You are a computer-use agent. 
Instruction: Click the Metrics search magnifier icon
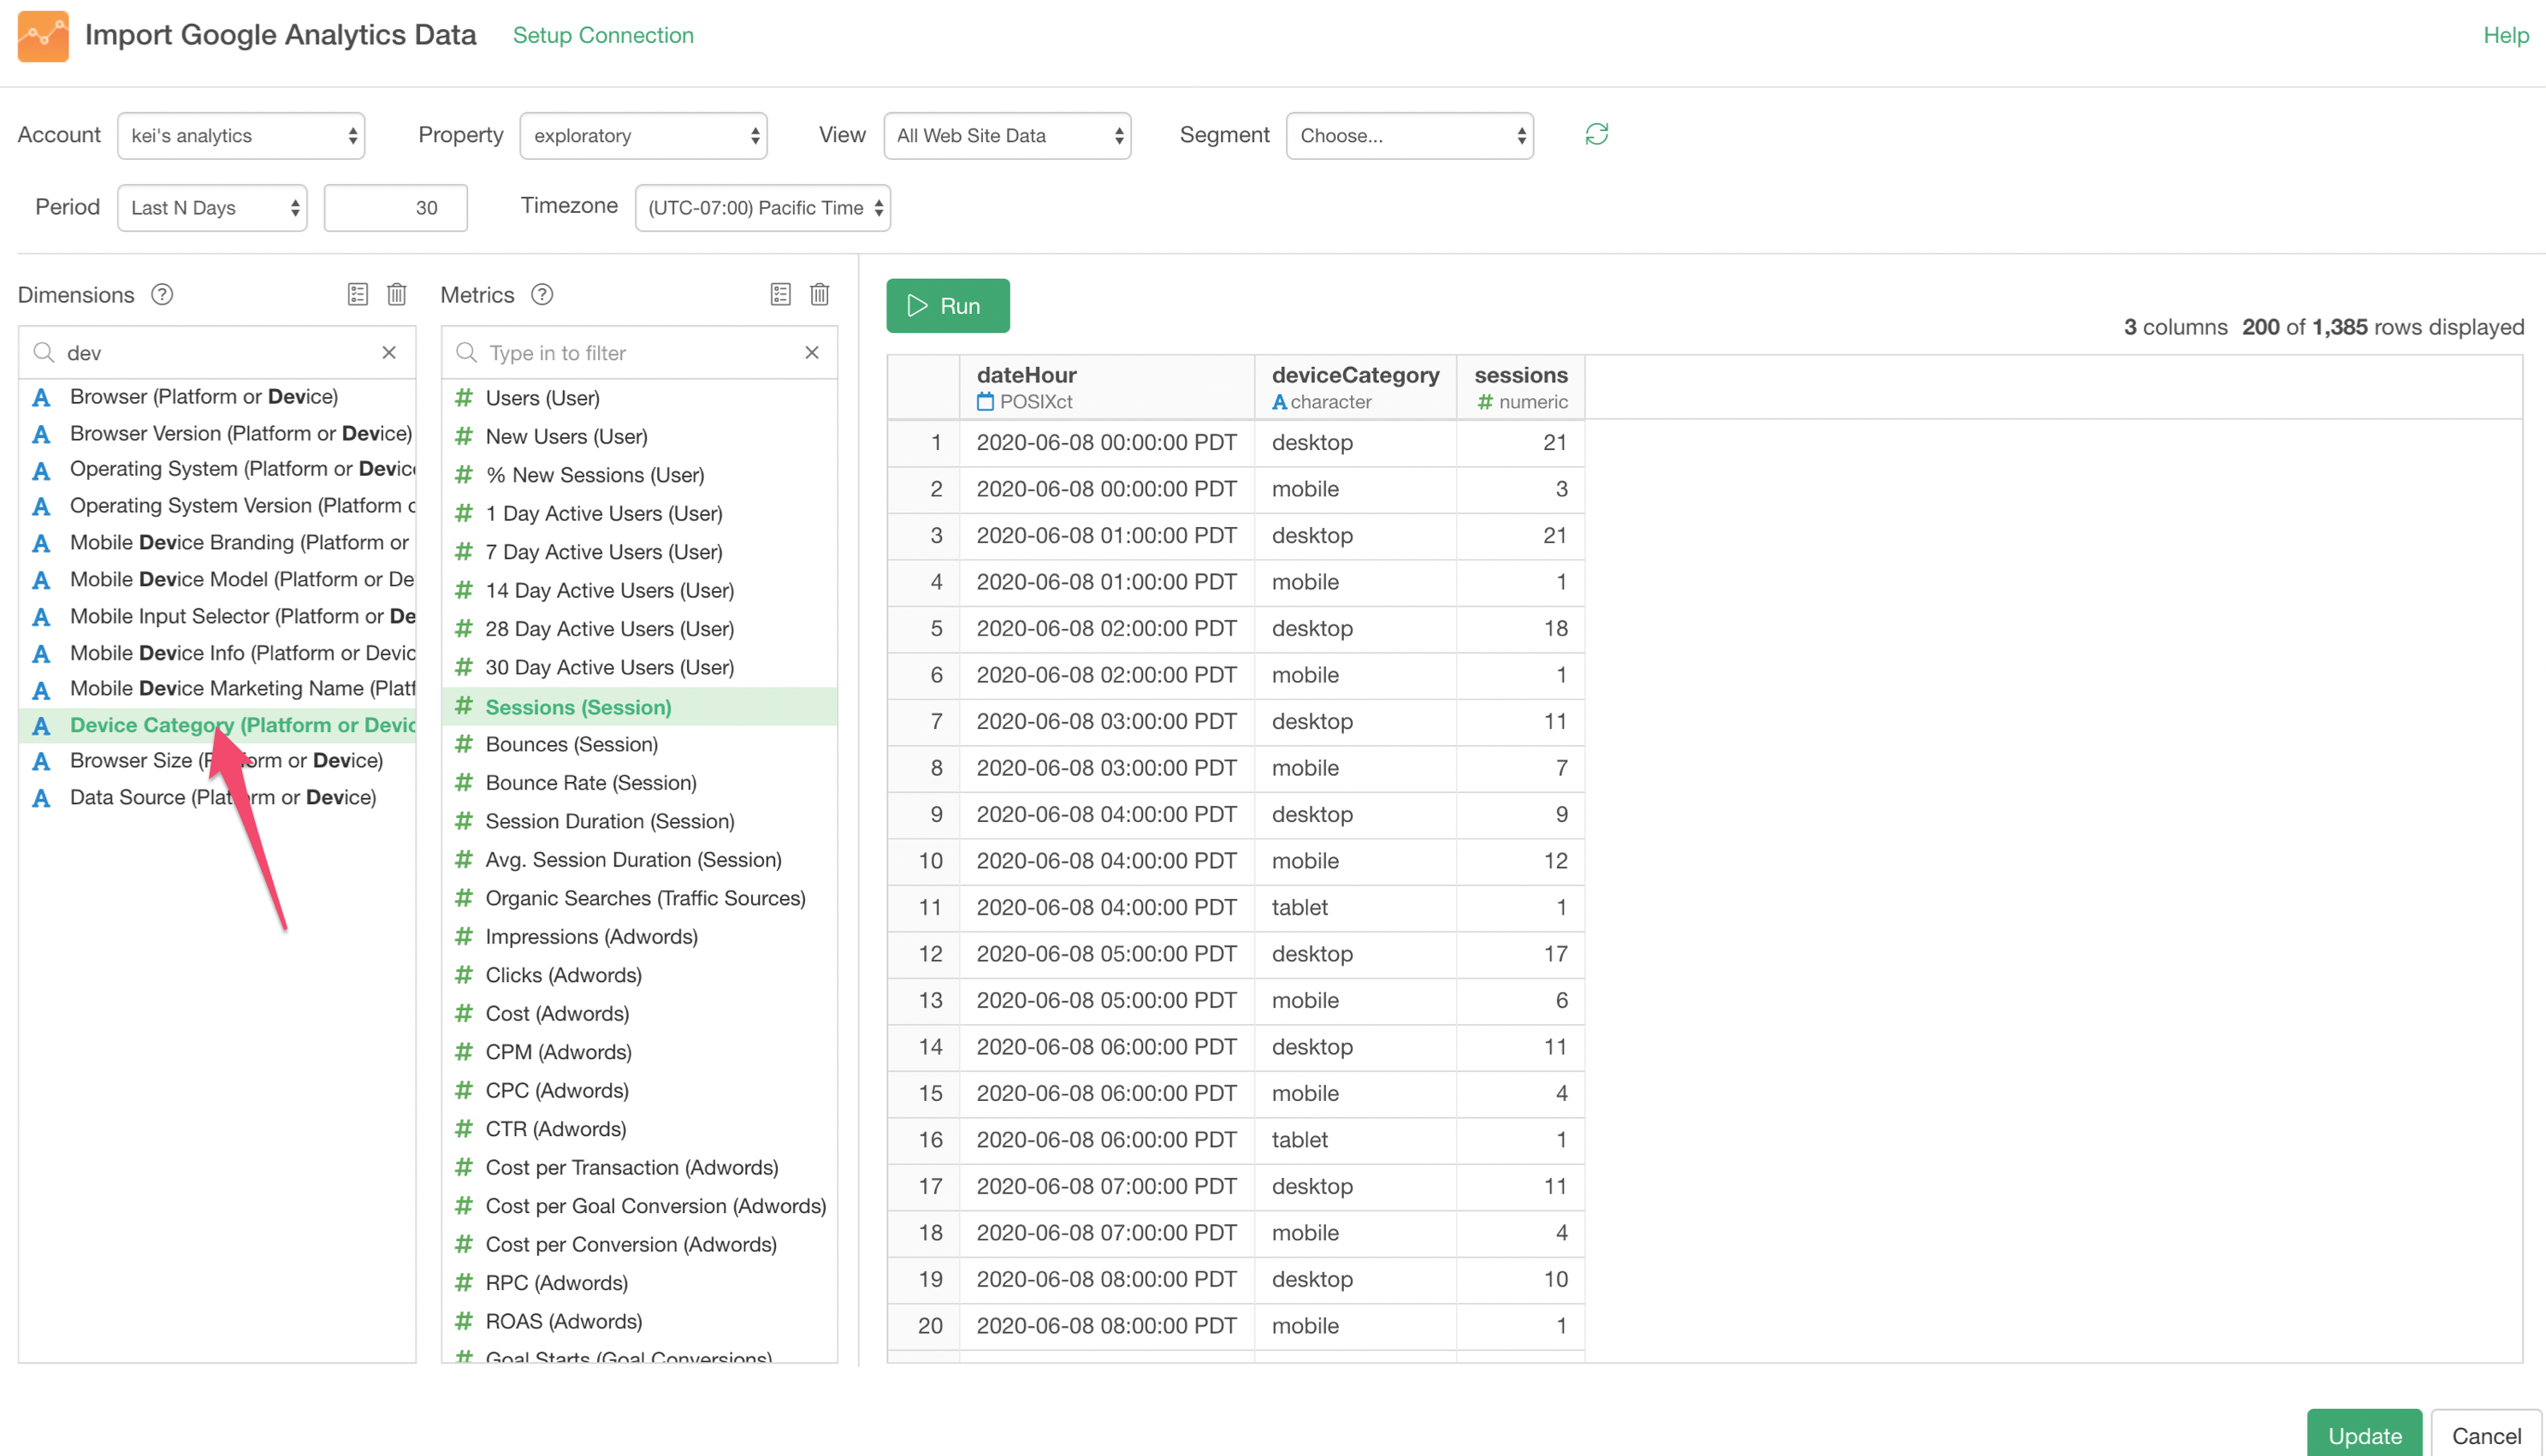(x=467, y=352)
